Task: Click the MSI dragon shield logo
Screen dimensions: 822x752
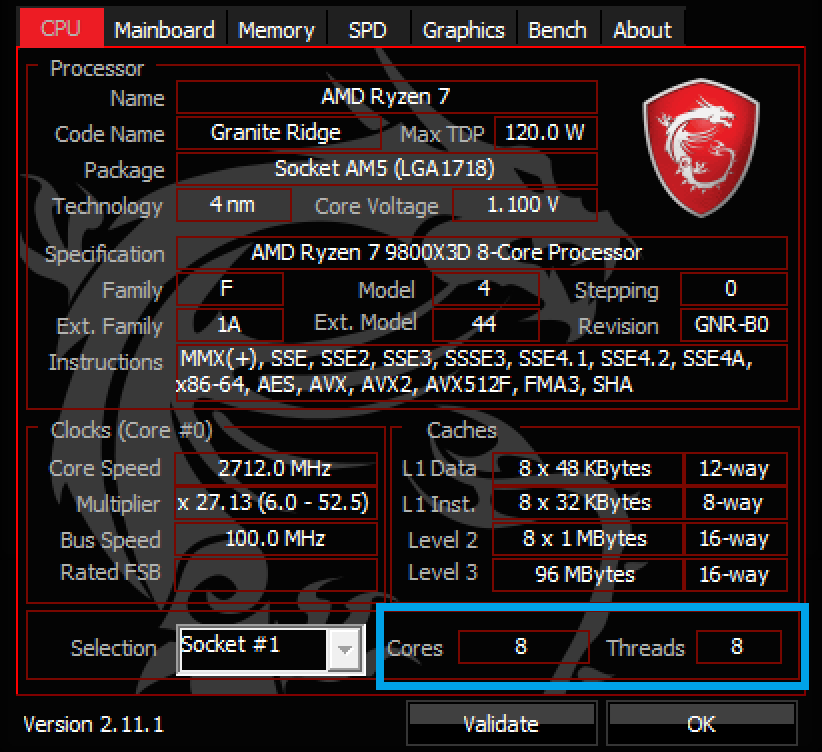Action: 701,147
